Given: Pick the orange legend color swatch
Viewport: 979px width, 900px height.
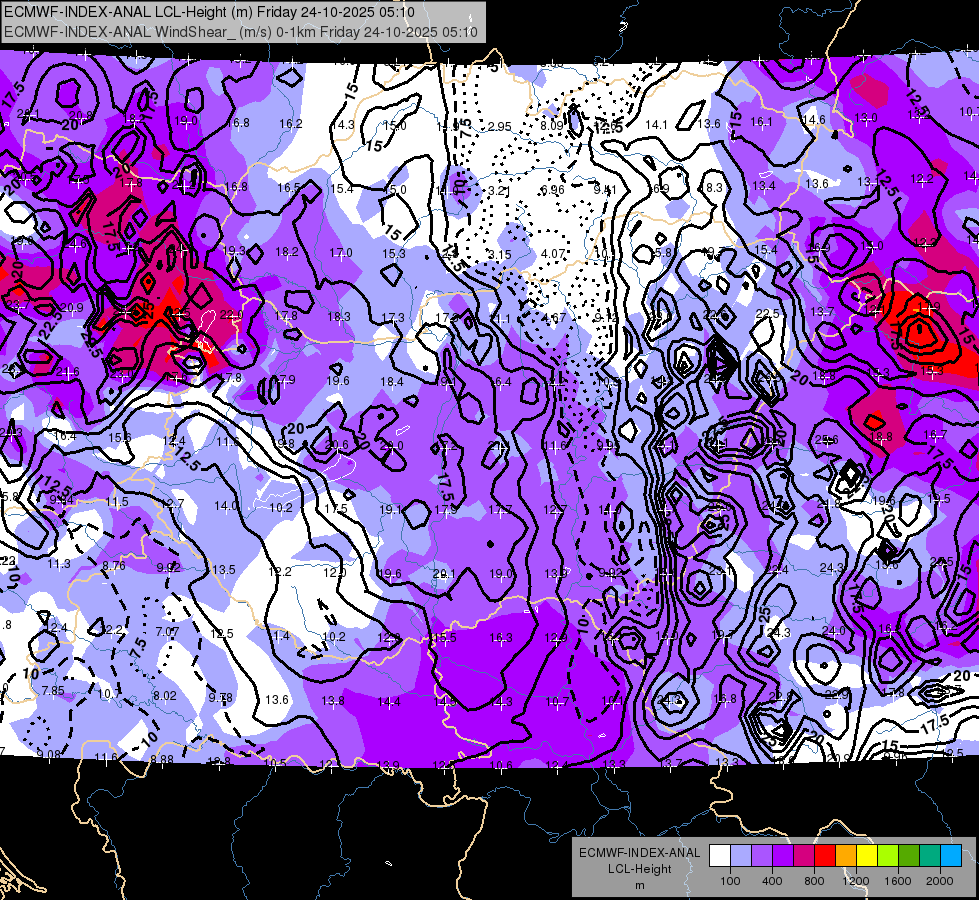Looking at the screenshot, I should coord(845,856).
